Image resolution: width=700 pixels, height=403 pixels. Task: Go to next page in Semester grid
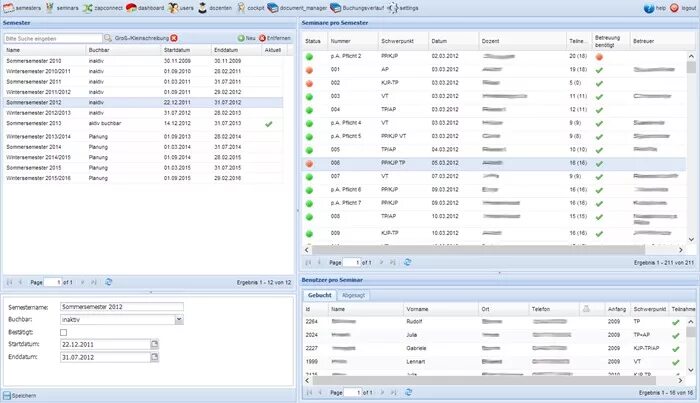tap(83, 282)
